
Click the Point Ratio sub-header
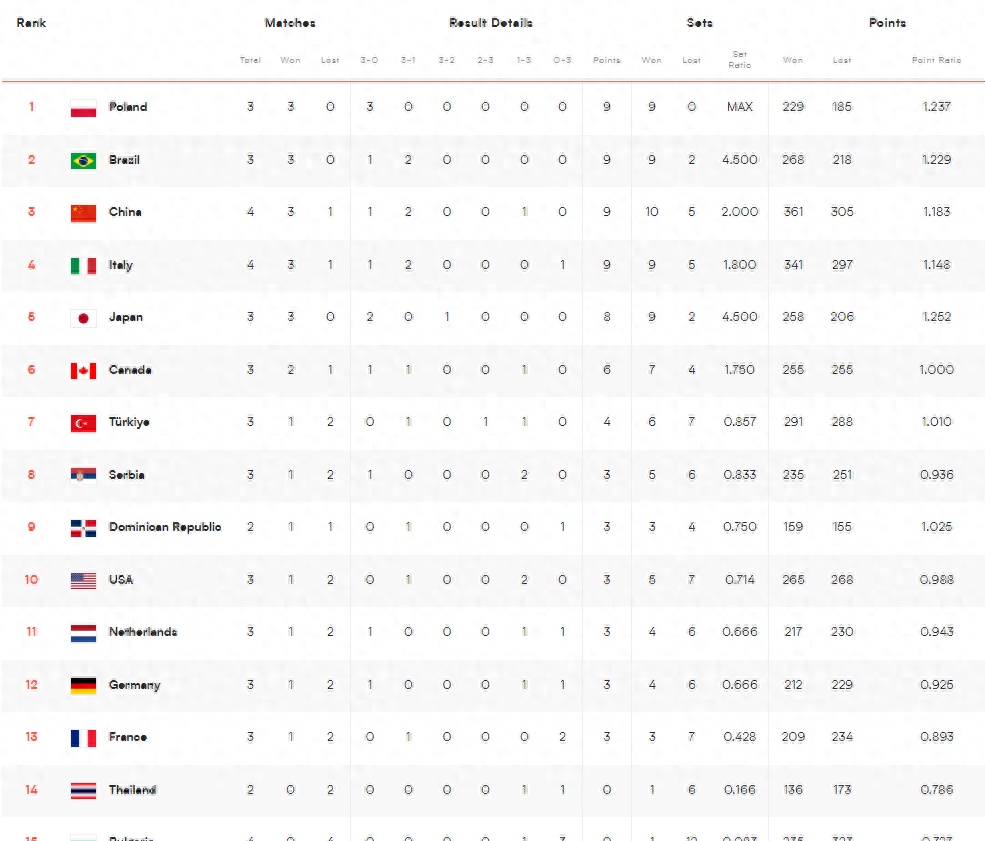click(936, 60)
